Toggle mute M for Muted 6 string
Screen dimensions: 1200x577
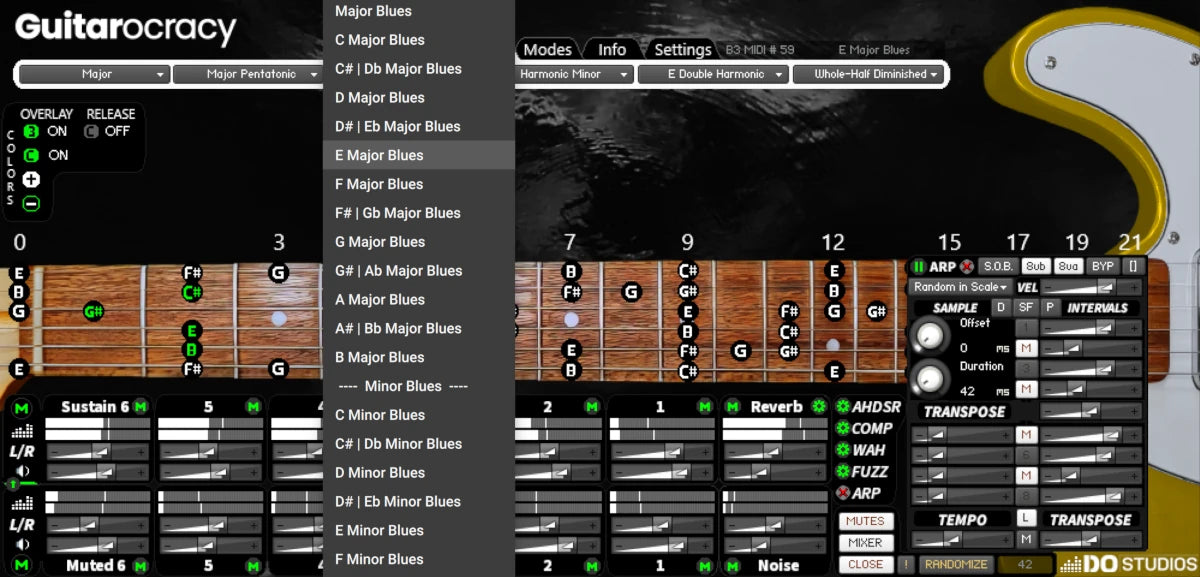141,566
